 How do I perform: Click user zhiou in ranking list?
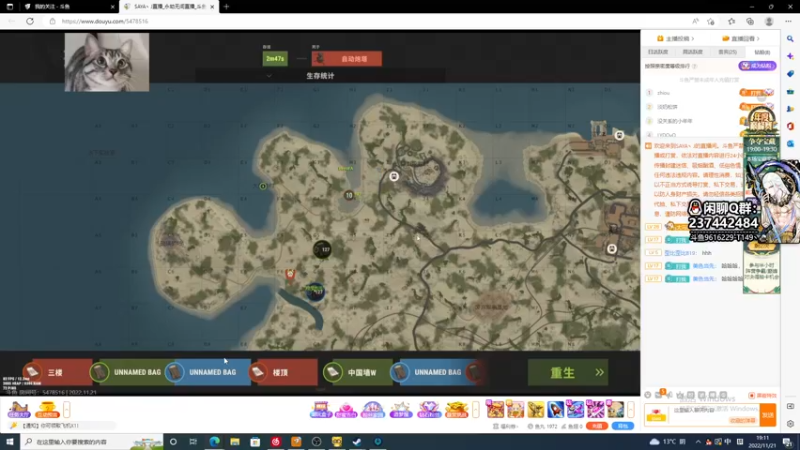(663, 93)
